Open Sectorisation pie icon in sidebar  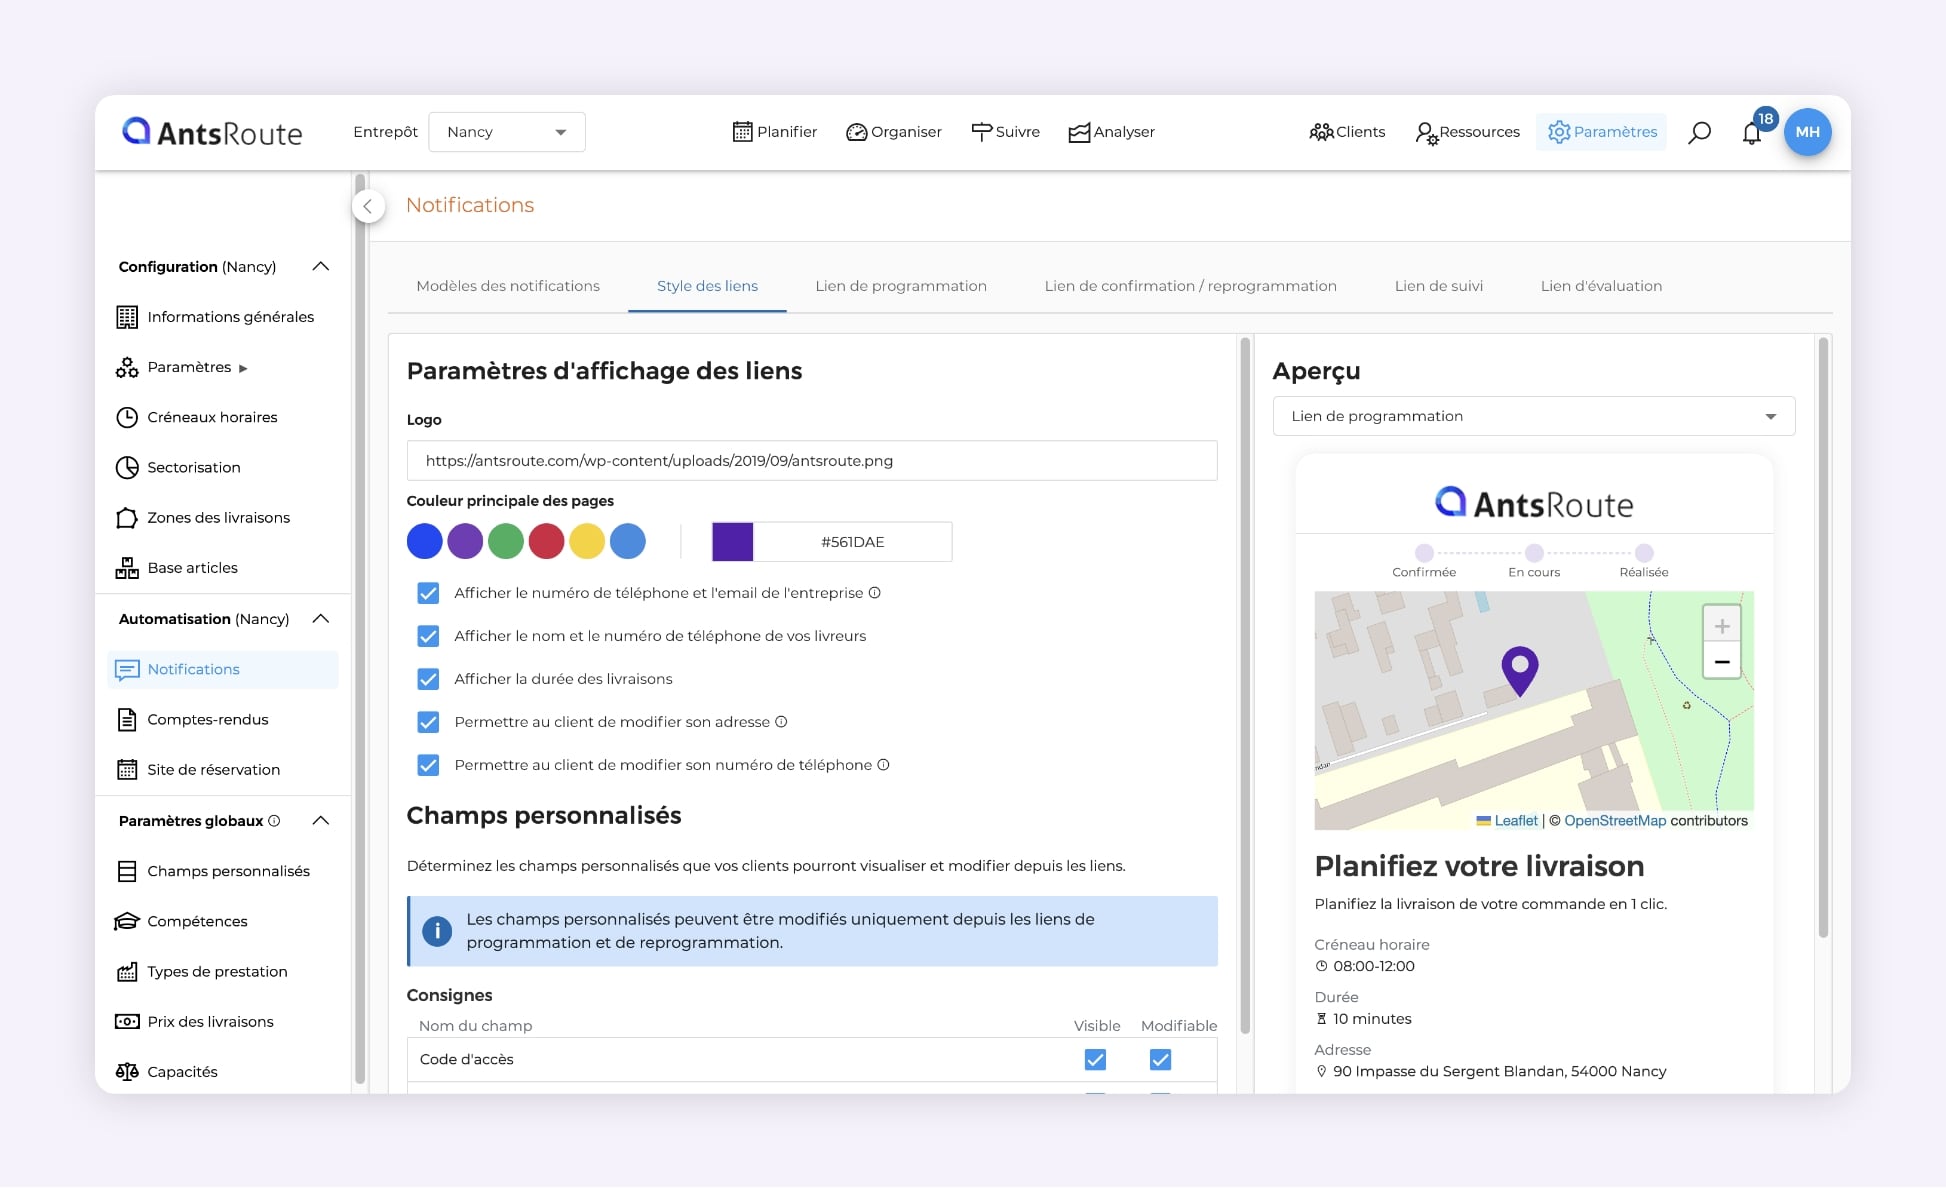click(x=127, y=467)
